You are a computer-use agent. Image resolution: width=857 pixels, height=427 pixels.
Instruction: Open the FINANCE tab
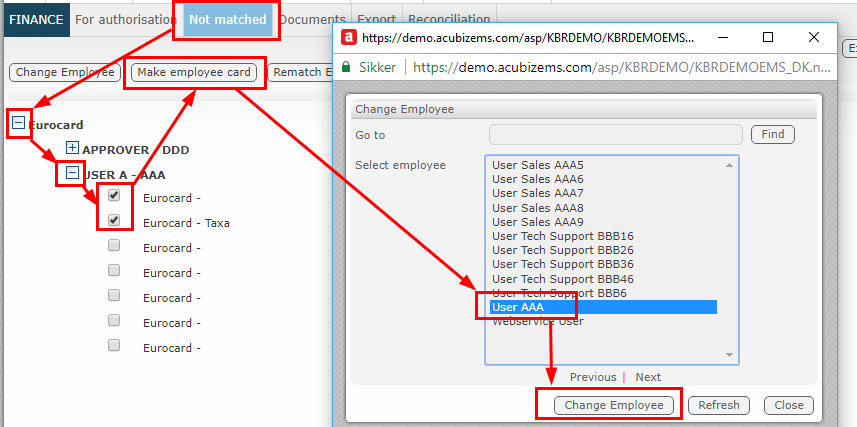point(36,20)
